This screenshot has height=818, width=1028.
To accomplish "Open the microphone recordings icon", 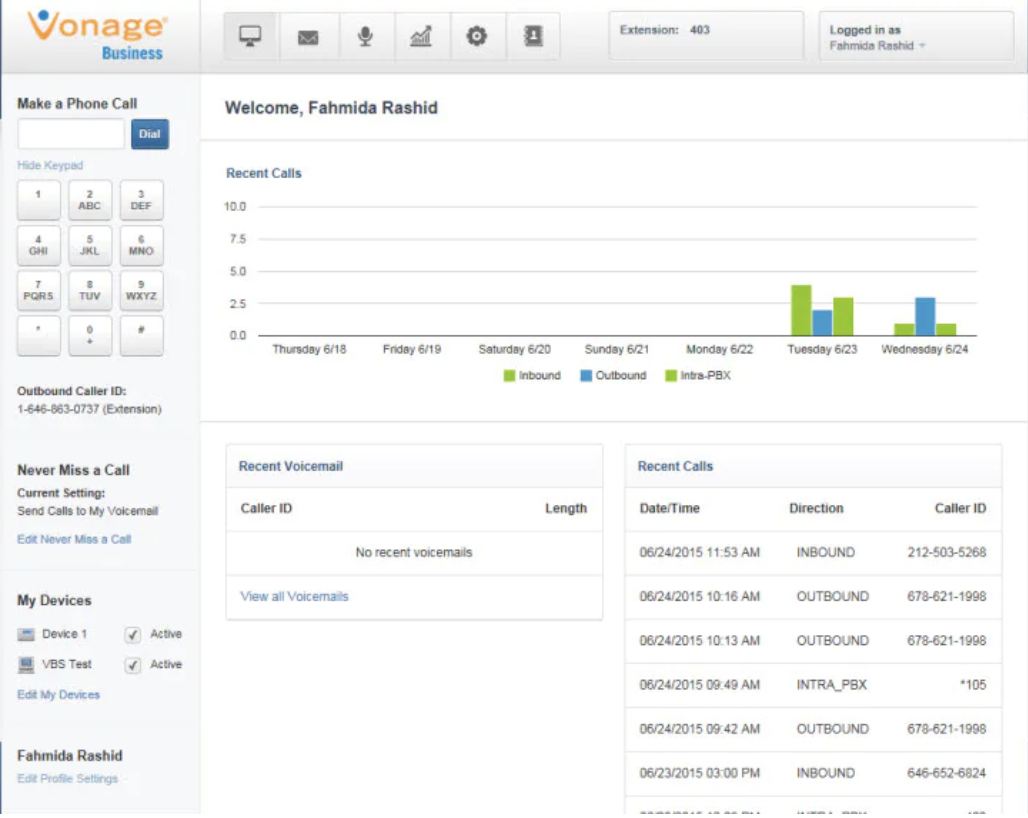I will (365, 36).
